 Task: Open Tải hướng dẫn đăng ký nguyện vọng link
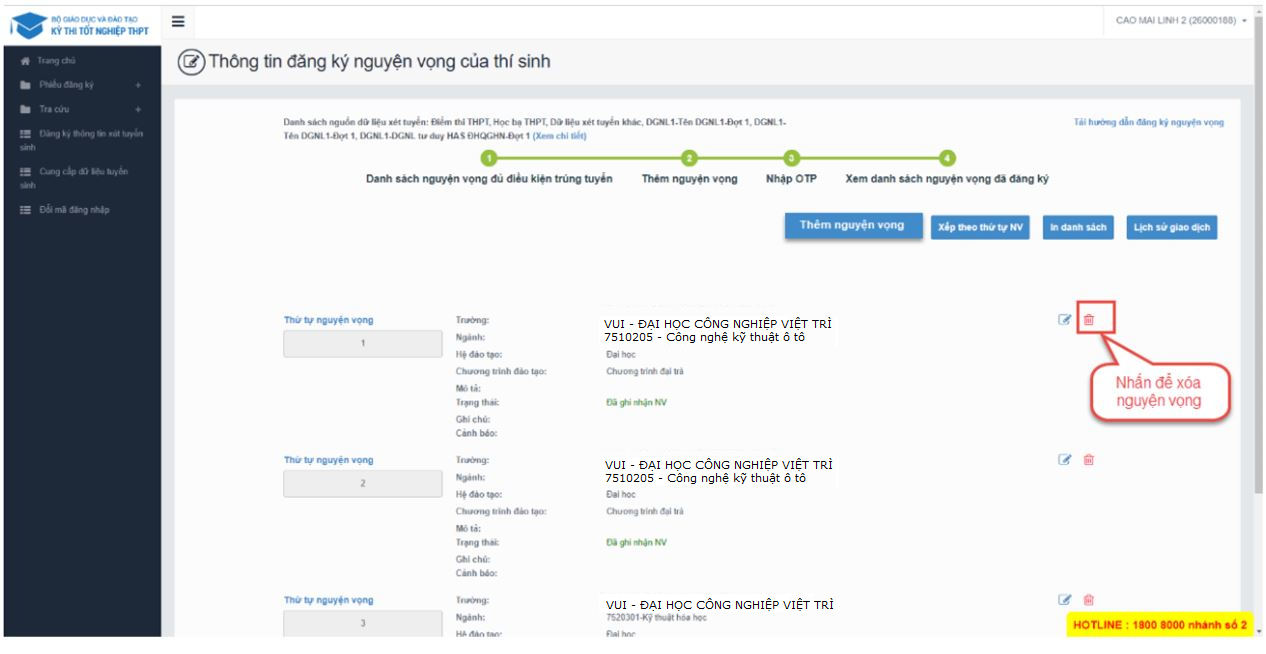1148,123
